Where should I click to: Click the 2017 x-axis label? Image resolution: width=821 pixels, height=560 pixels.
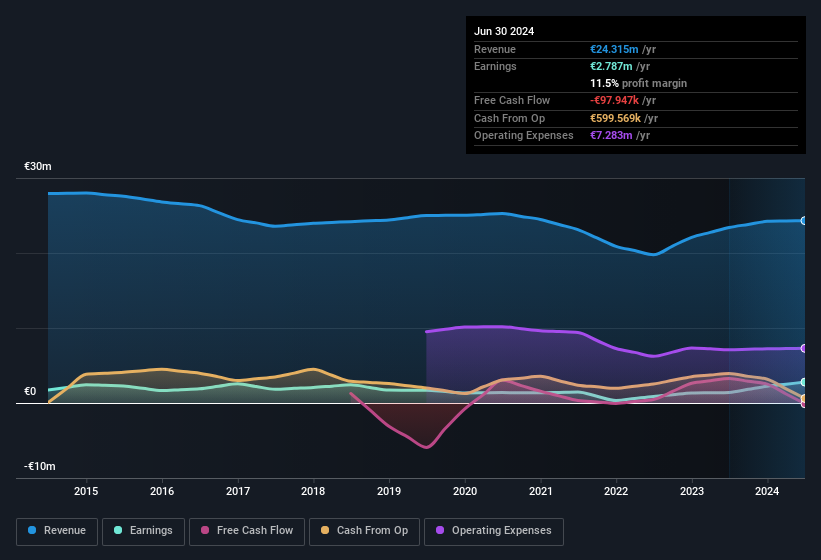[238, 491]
